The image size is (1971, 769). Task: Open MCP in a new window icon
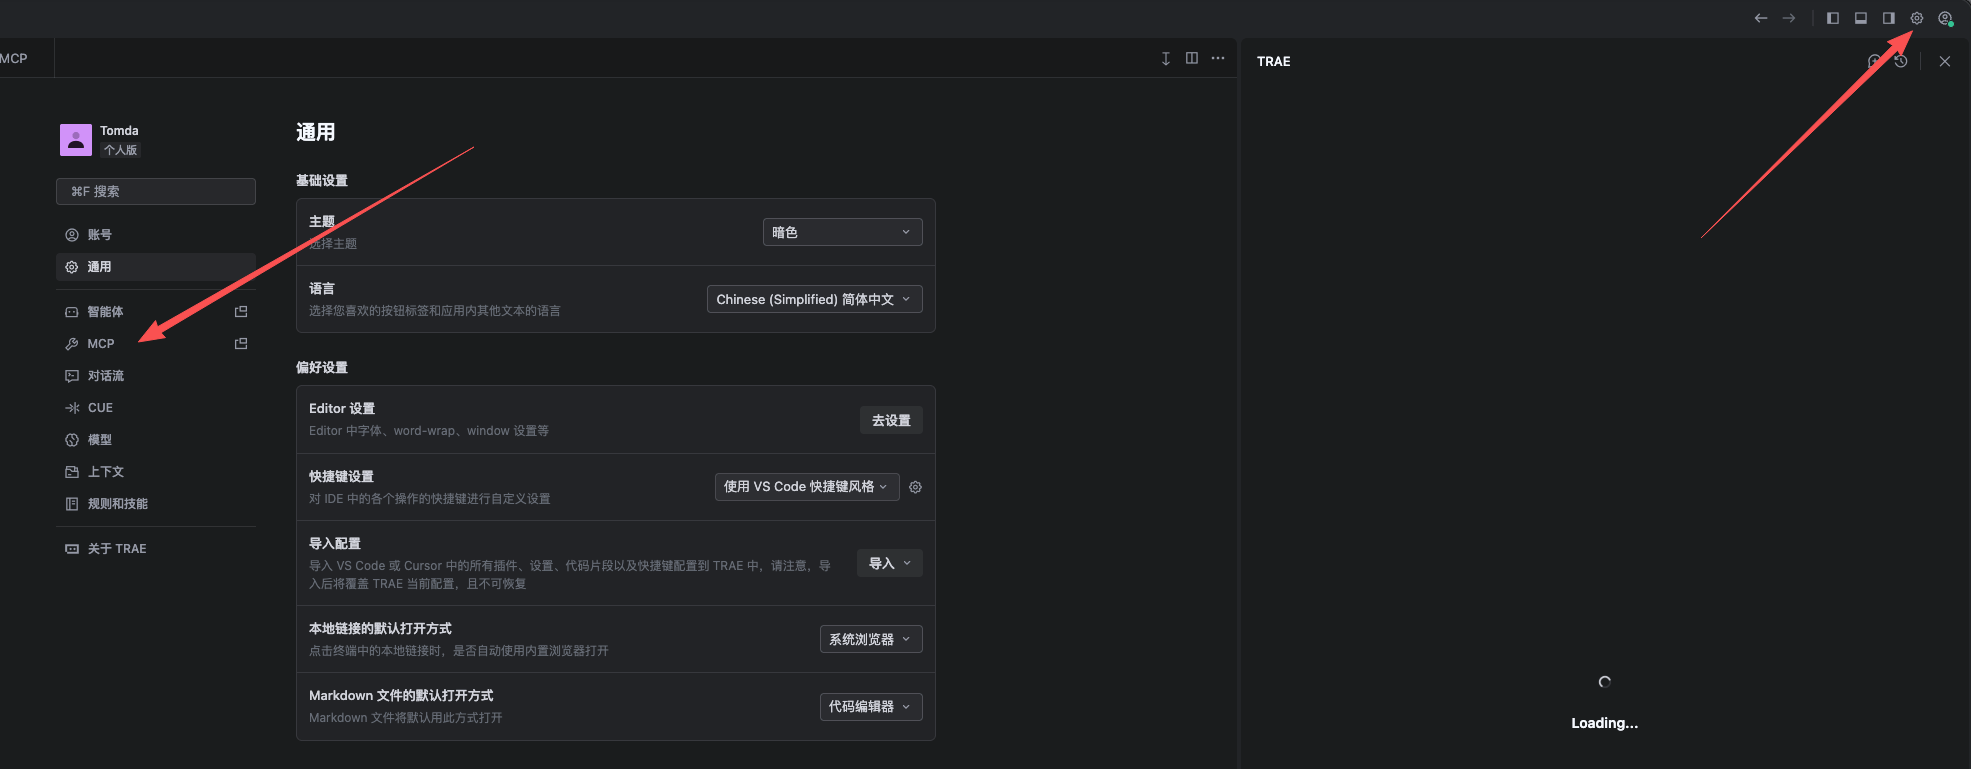241,344
